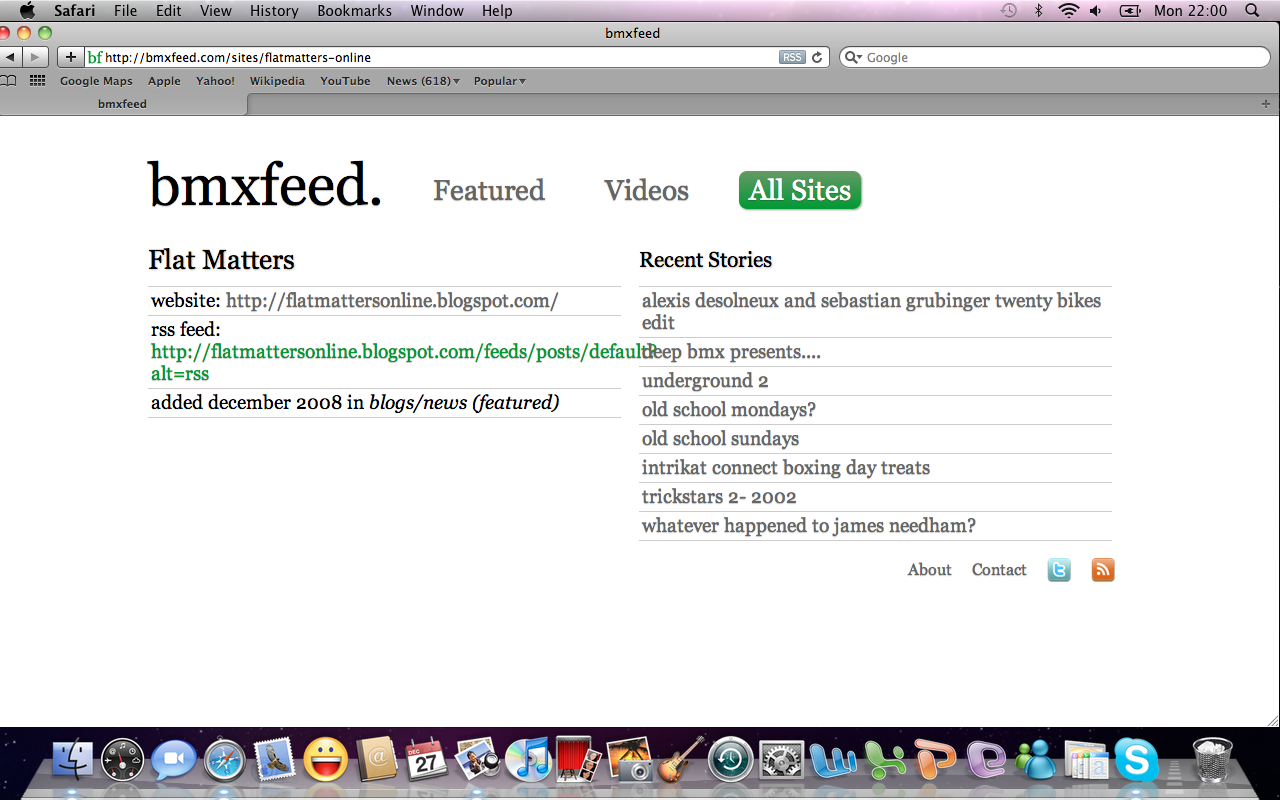Viewport: 1280px width, 800px height.
Task: Open a new tab with the plus icon
Action: point(1266,104)
